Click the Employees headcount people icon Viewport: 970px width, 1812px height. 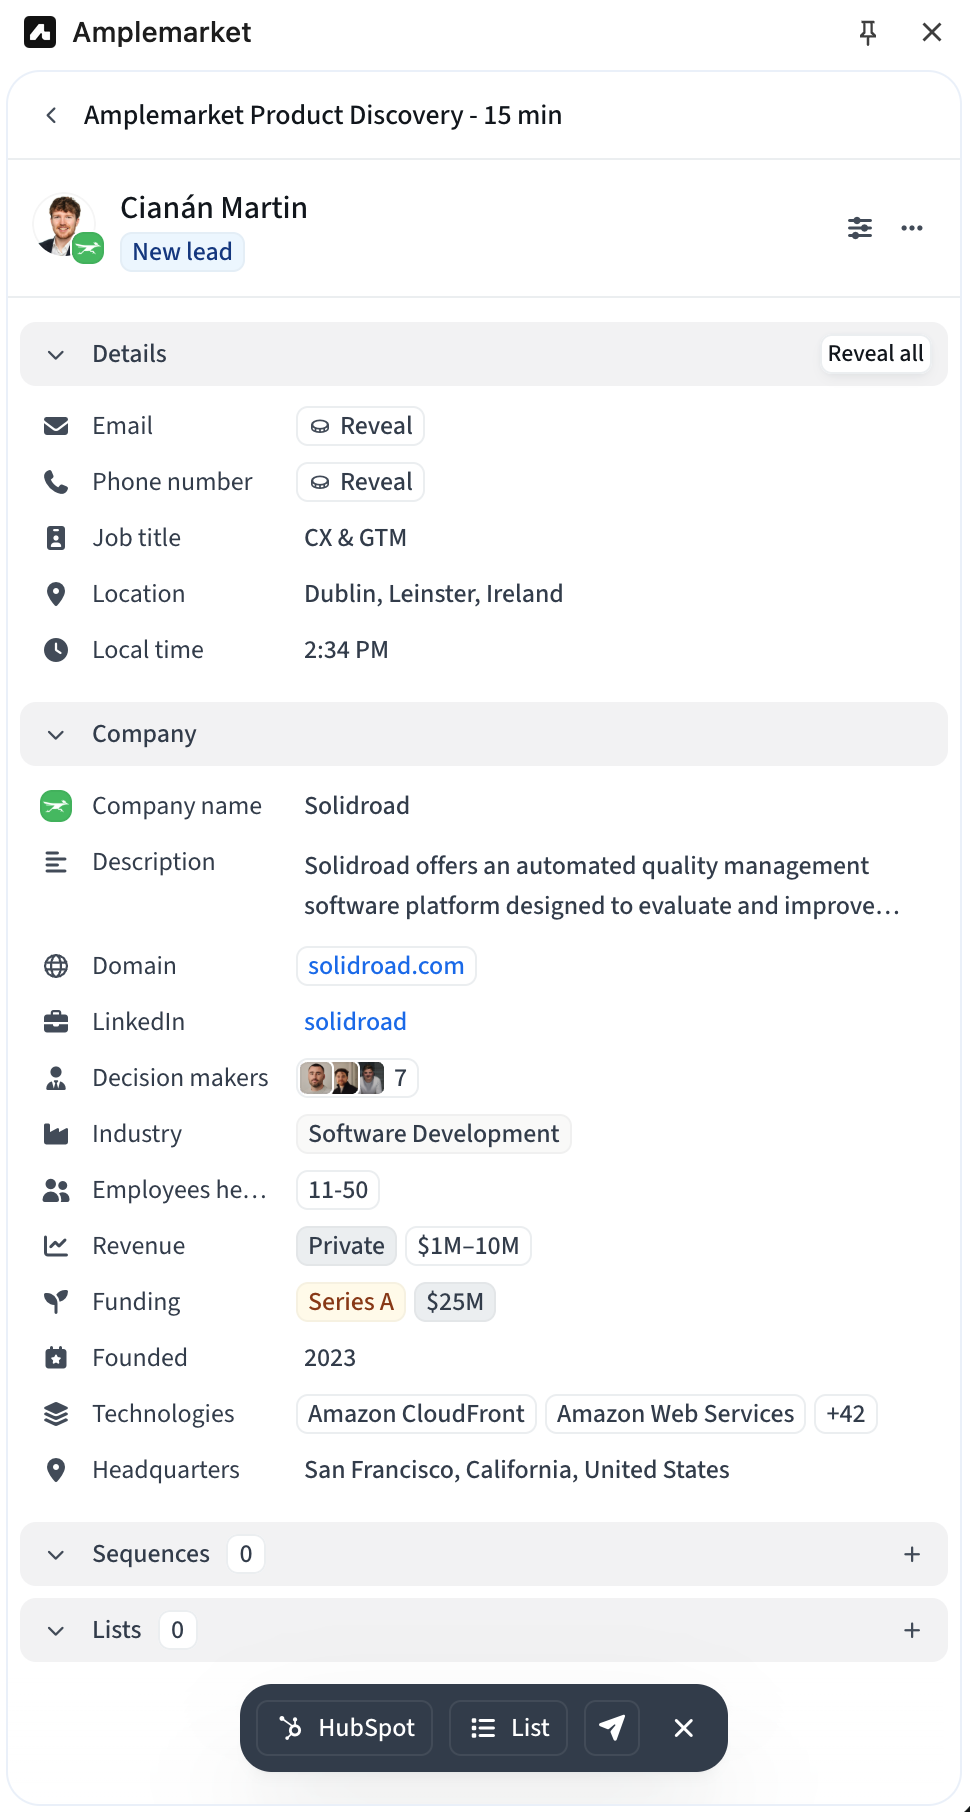point(56,1190)
